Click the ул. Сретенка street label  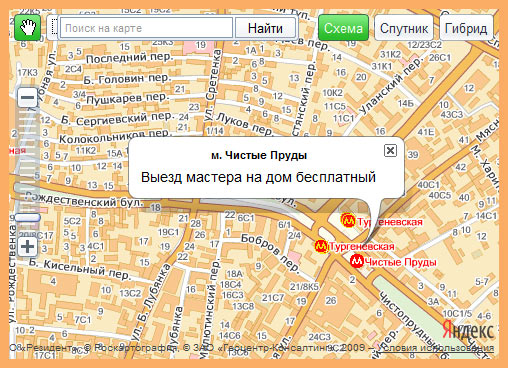click(212, 85)
